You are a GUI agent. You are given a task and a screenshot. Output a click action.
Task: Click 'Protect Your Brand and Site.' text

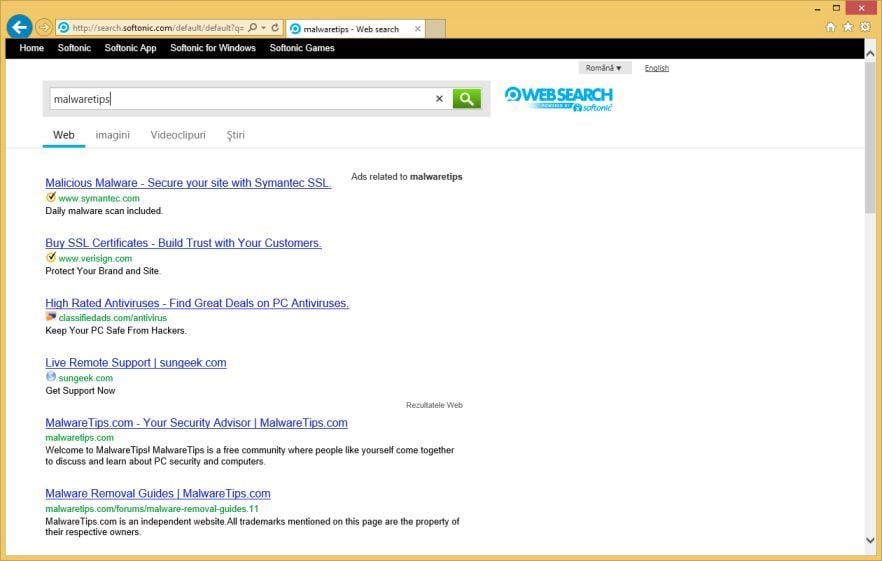103,271
